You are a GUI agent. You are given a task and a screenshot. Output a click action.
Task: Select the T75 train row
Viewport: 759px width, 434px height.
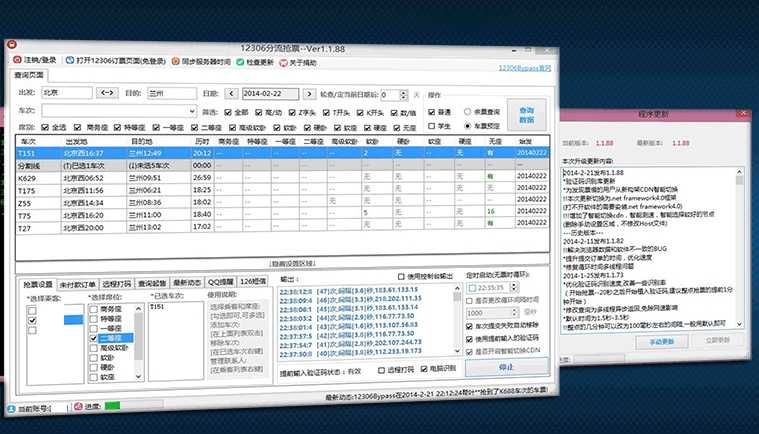283,214
